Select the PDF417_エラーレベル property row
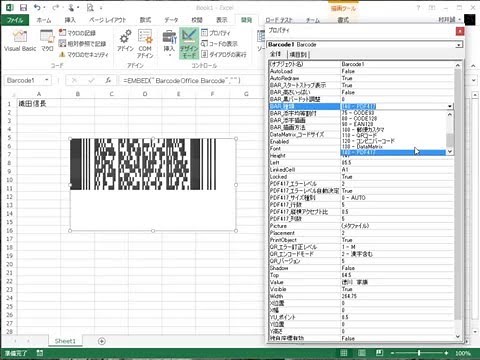 pyautogui.click(x=362, y=184)
